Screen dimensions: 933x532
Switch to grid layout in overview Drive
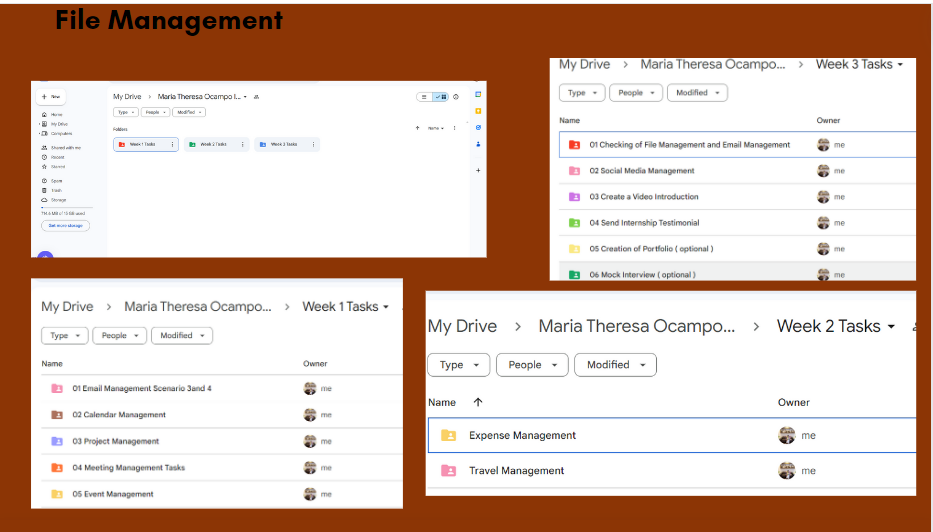click(x=440, y=97)
